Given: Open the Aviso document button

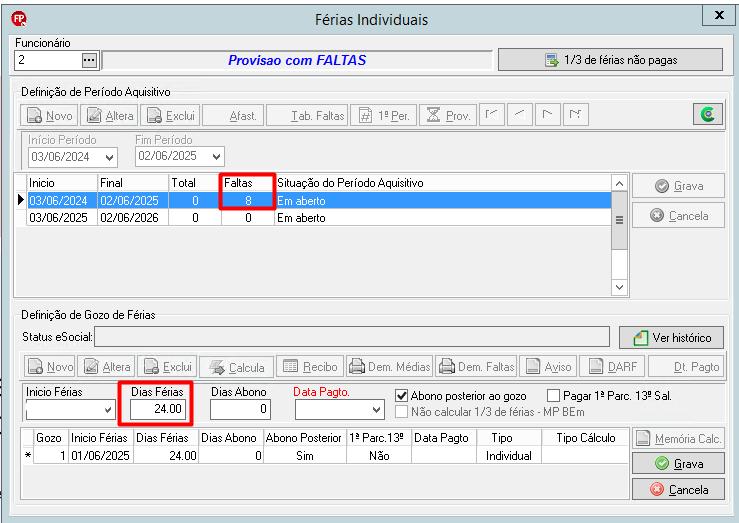Looking at the screenshot, I should (548, 367).
